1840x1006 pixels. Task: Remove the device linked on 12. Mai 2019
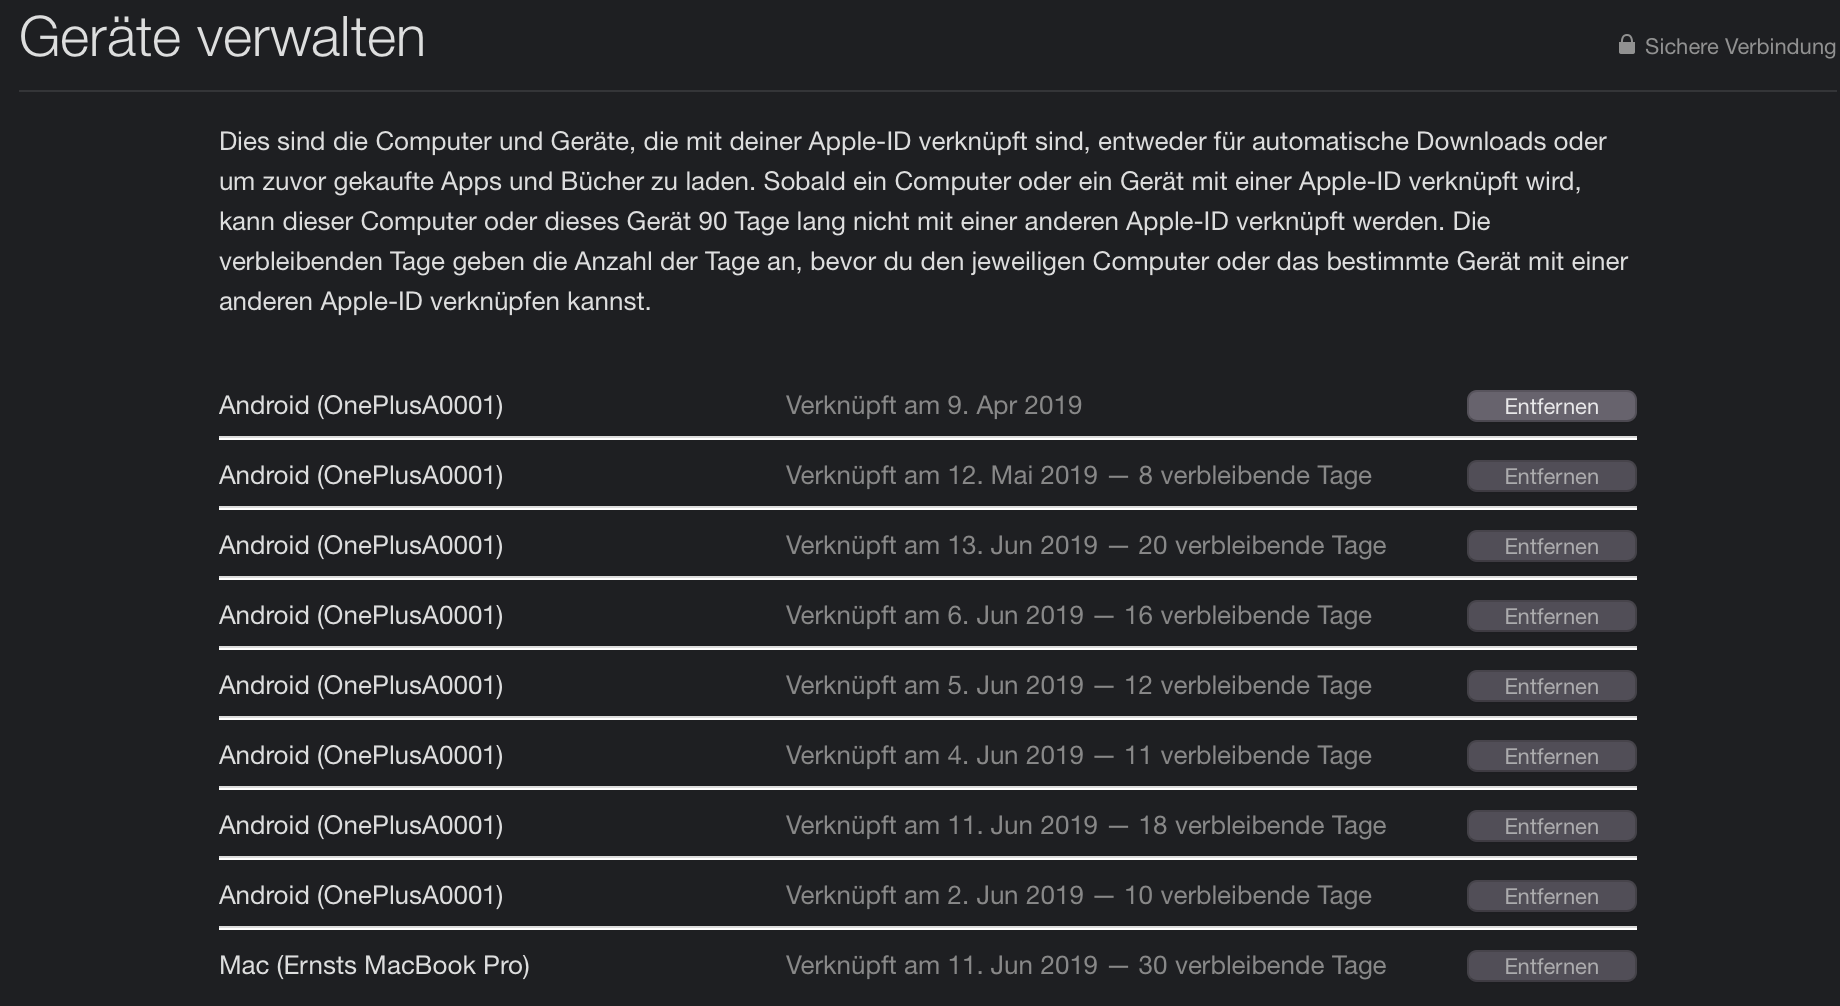(x=1551, y=476)
